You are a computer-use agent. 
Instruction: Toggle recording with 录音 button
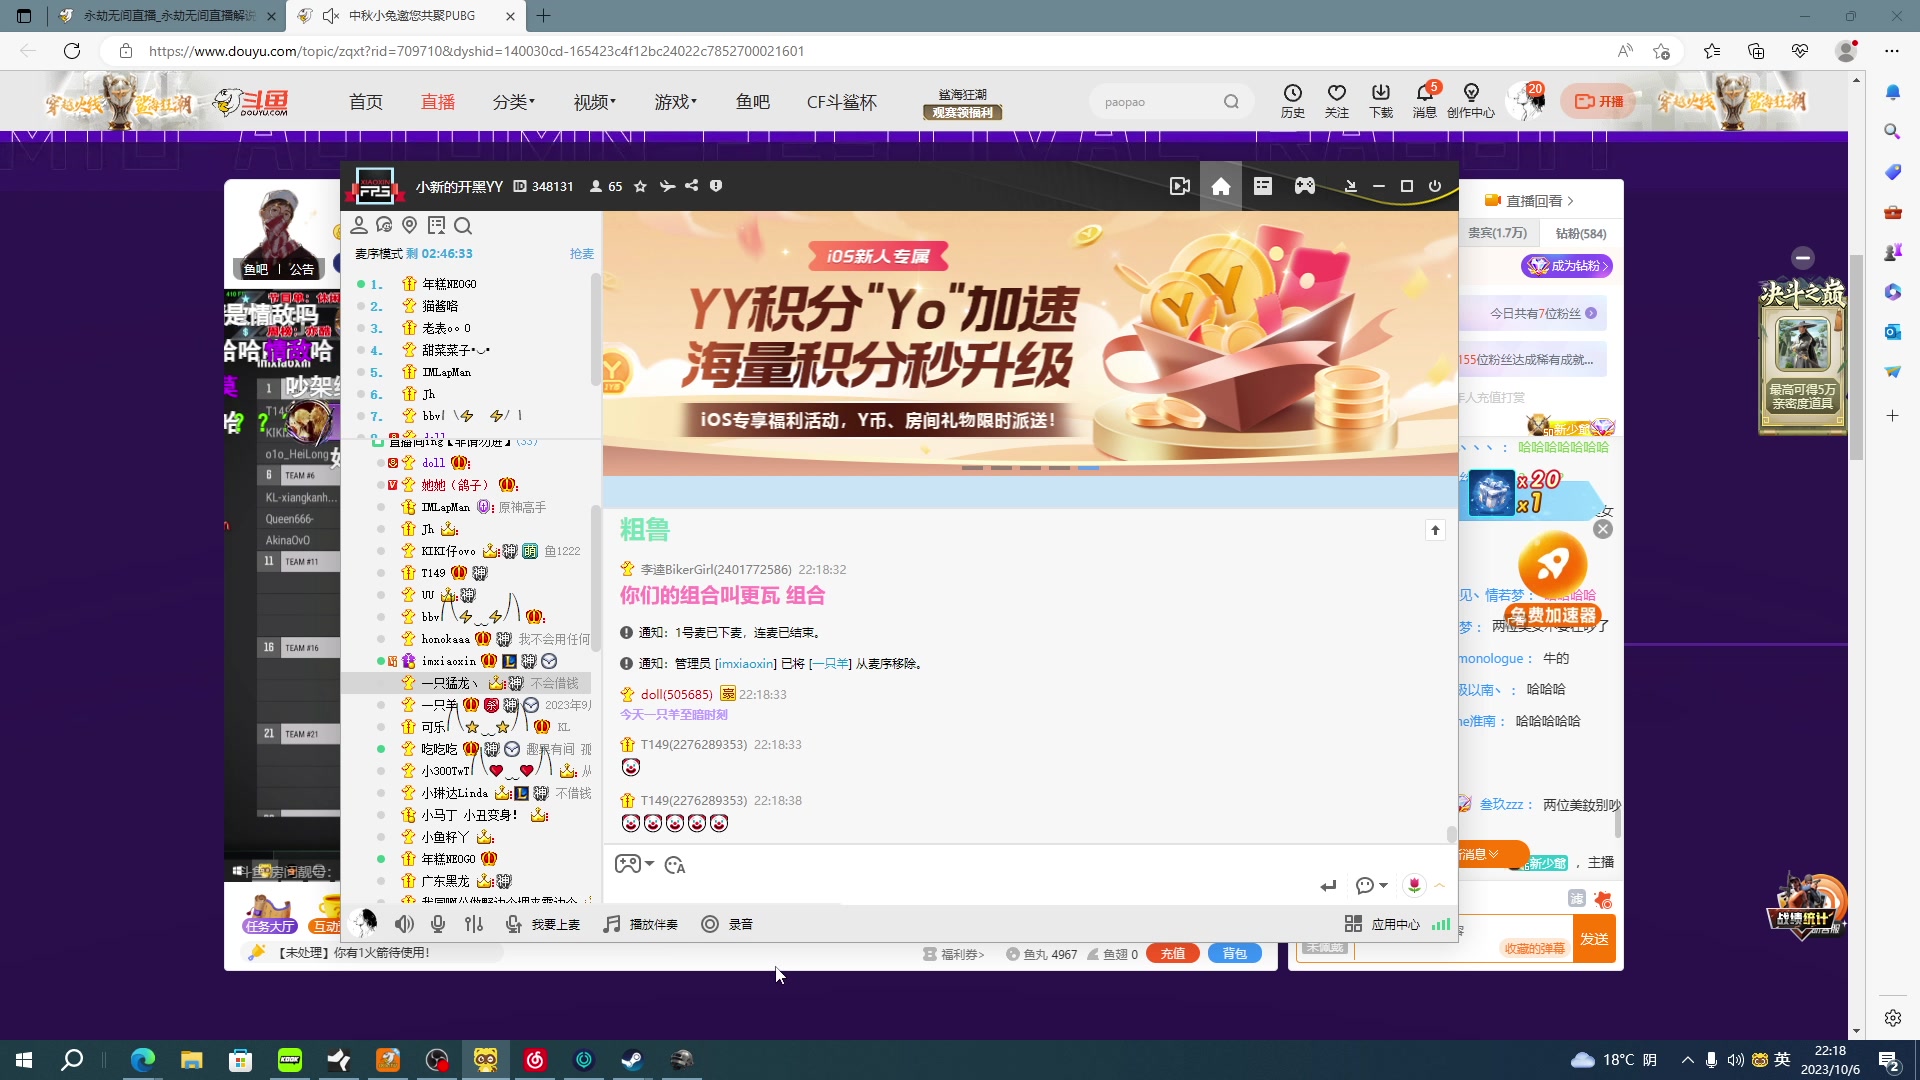coord(727,924)
